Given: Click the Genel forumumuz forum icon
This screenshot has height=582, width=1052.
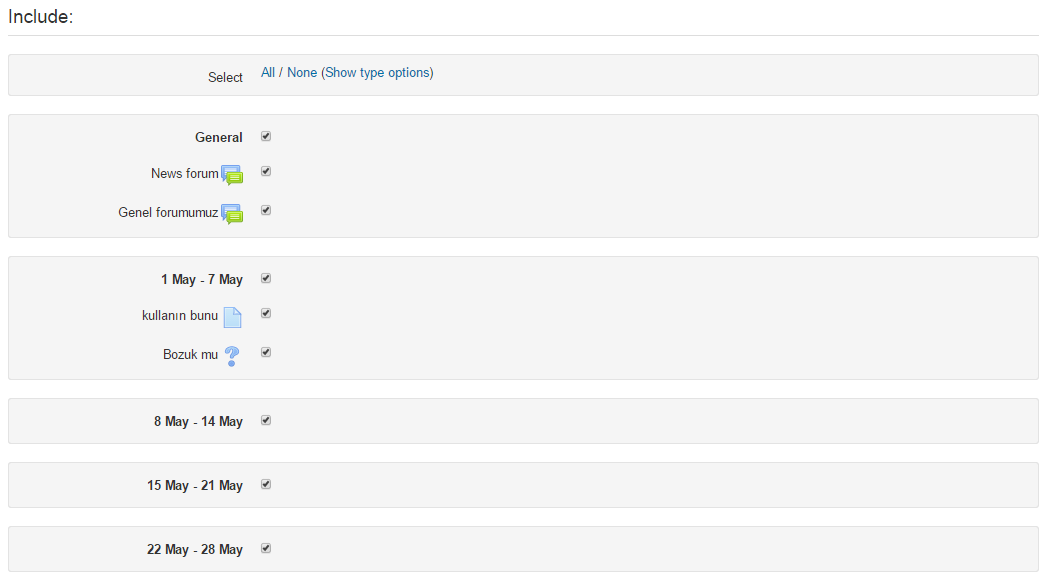Looking at the screenshot, I should pos(232,214).
